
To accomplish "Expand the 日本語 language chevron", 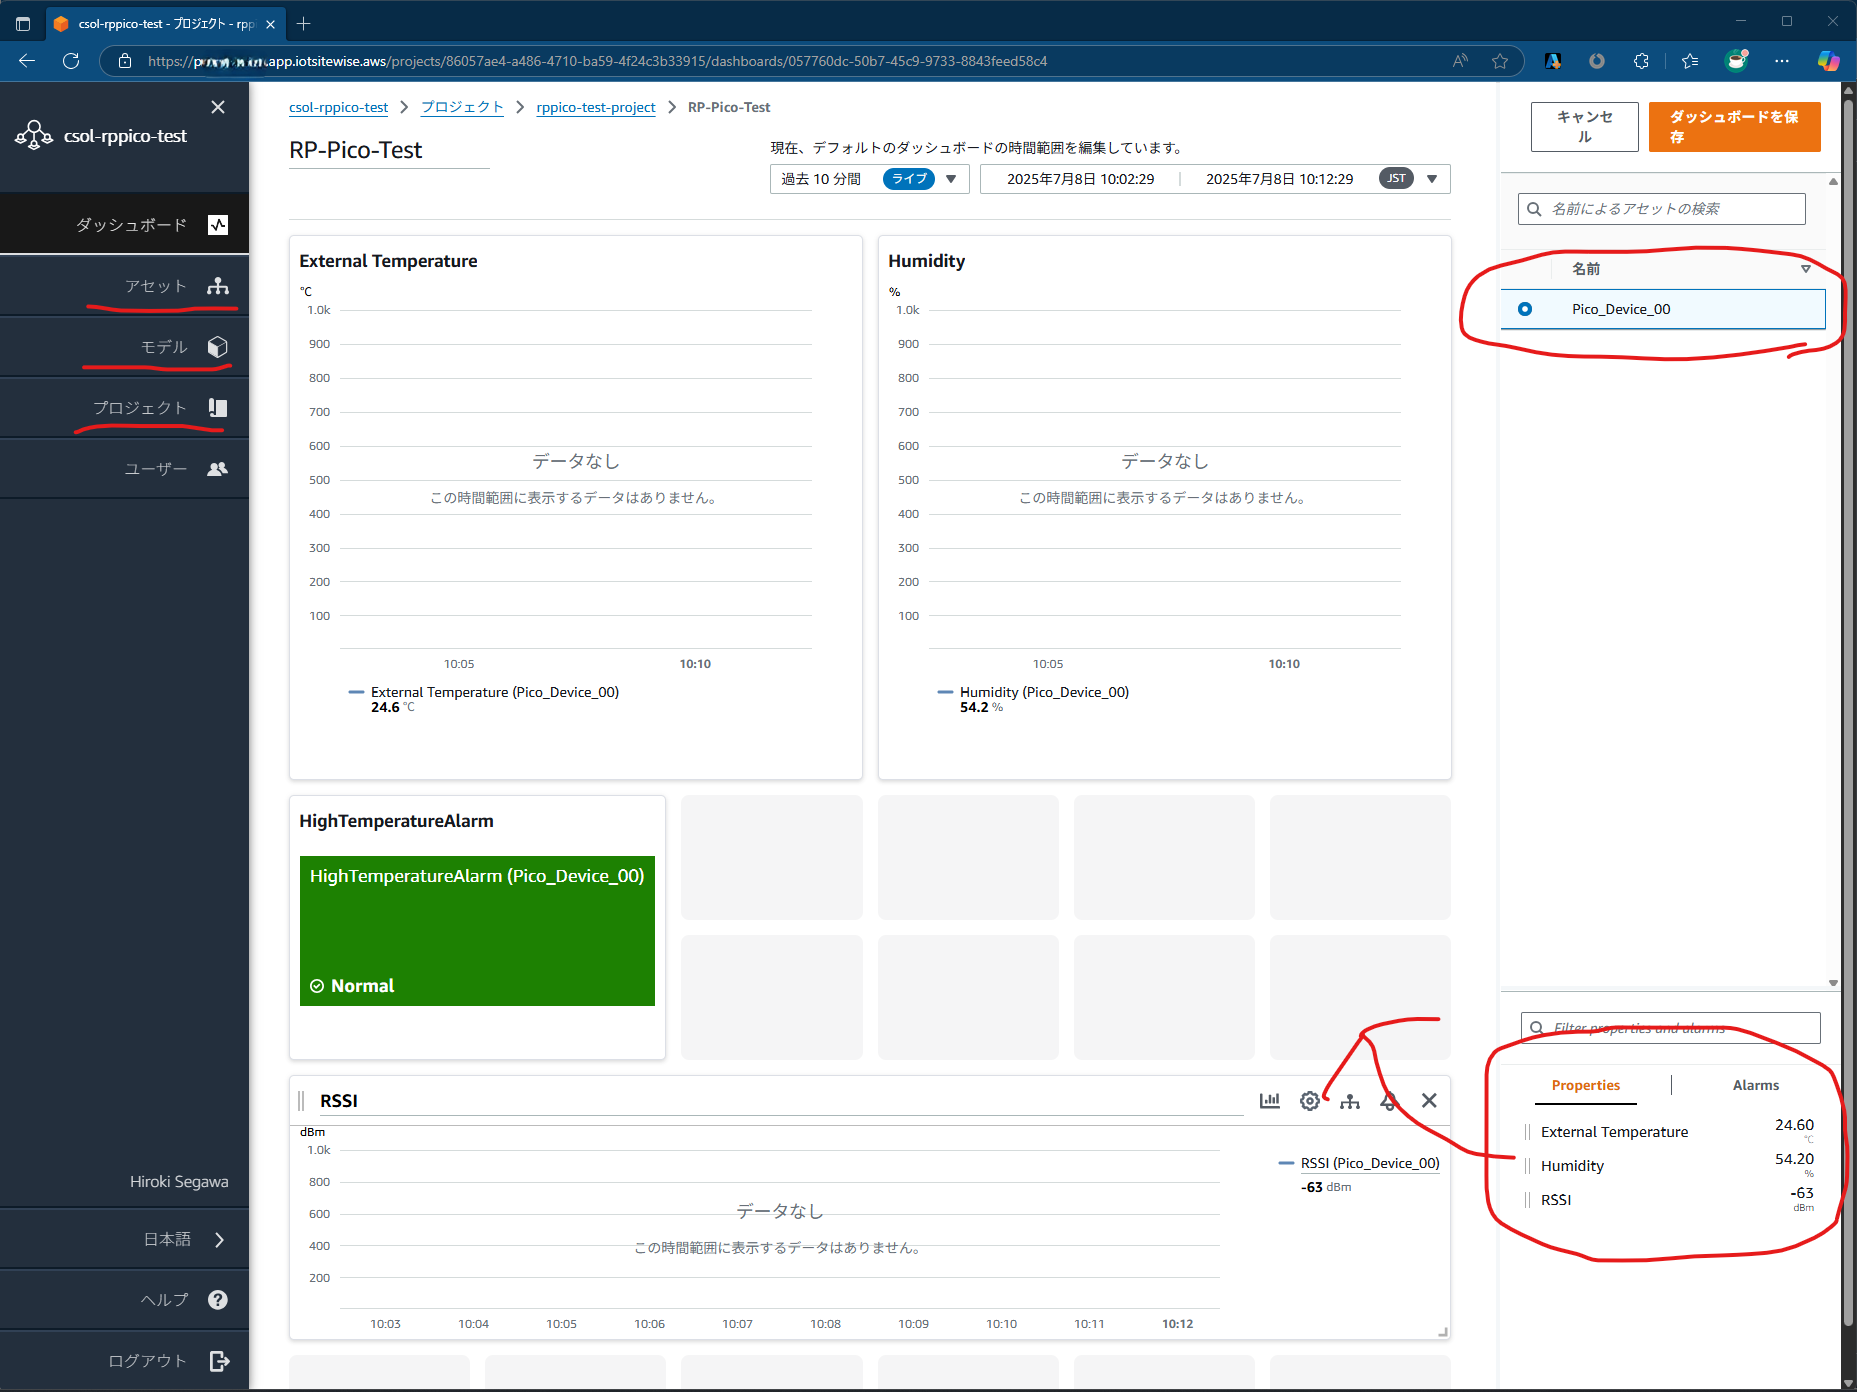I will [x=219, y=1239].
